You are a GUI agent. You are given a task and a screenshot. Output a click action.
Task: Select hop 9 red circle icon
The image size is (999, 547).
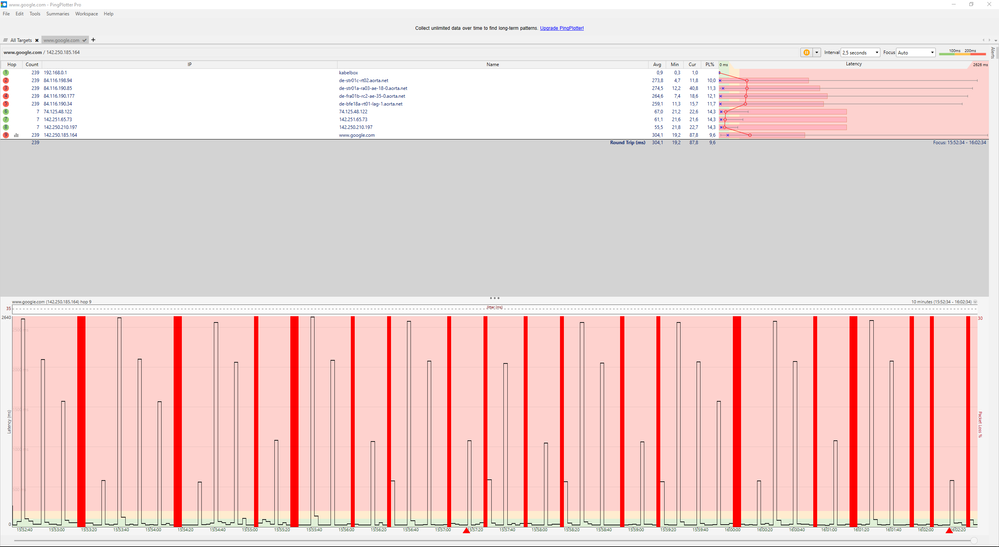pos(6,135)
